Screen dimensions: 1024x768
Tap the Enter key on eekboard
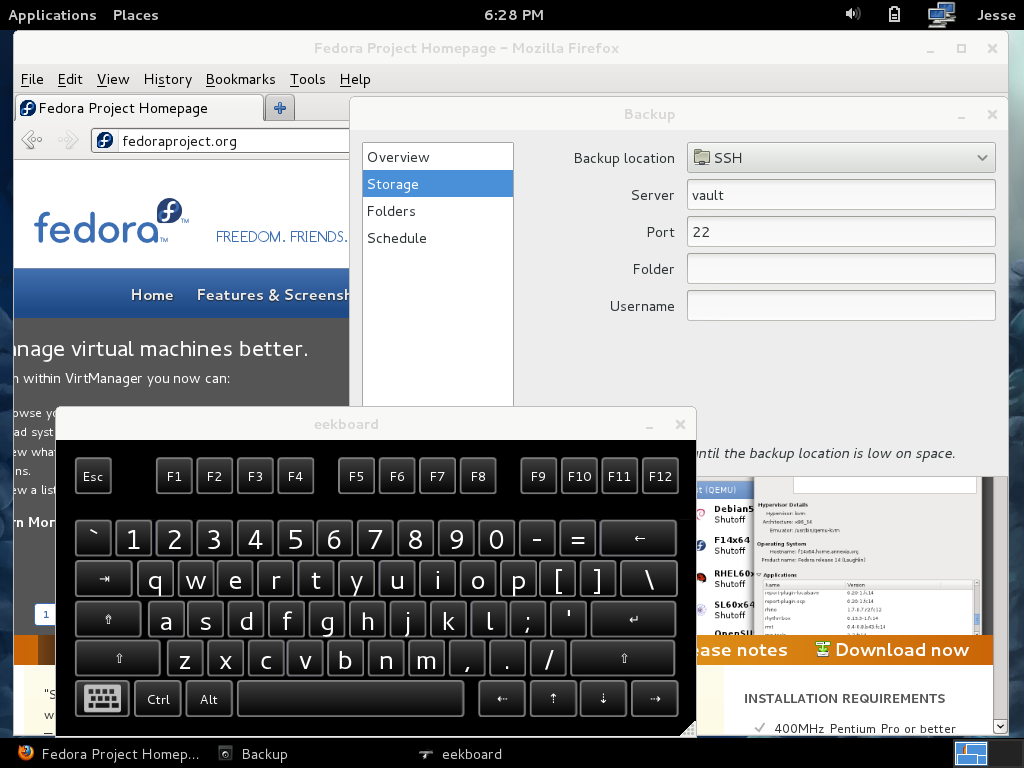633,619
